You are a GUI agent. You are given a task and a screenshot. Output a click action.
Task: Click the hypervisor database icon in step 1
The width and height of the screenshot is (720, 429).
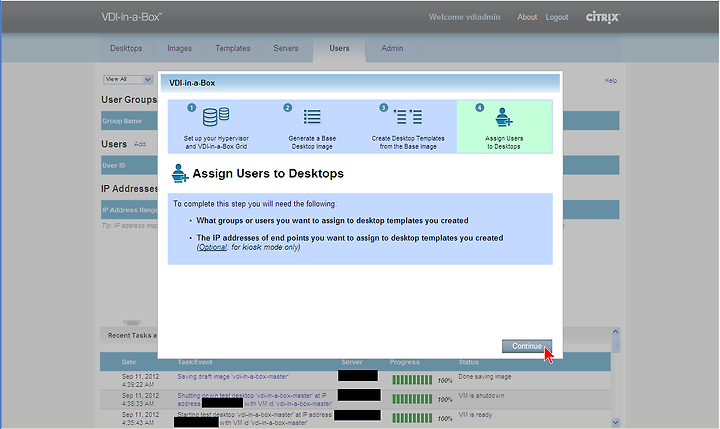click(216, 116)
